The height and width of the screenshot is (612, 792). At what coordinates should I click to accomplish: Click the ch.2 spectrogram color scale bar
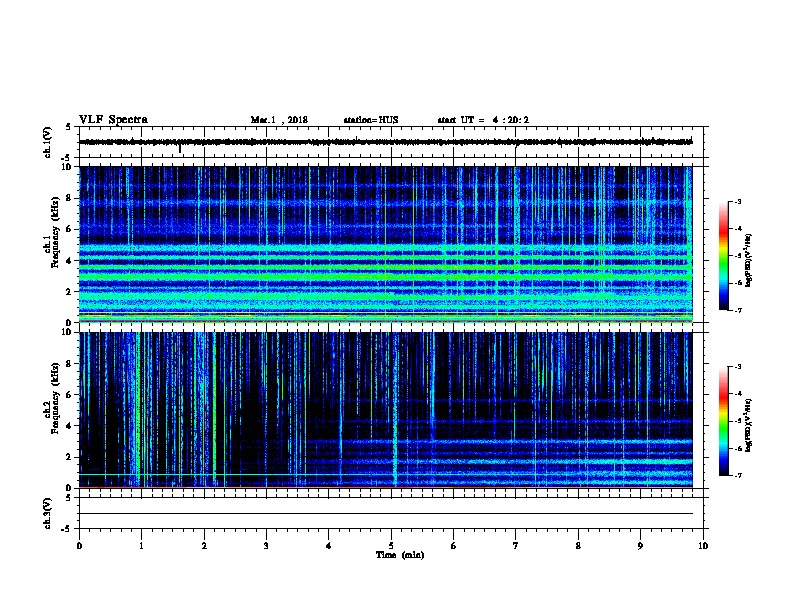tap(723, 421)
